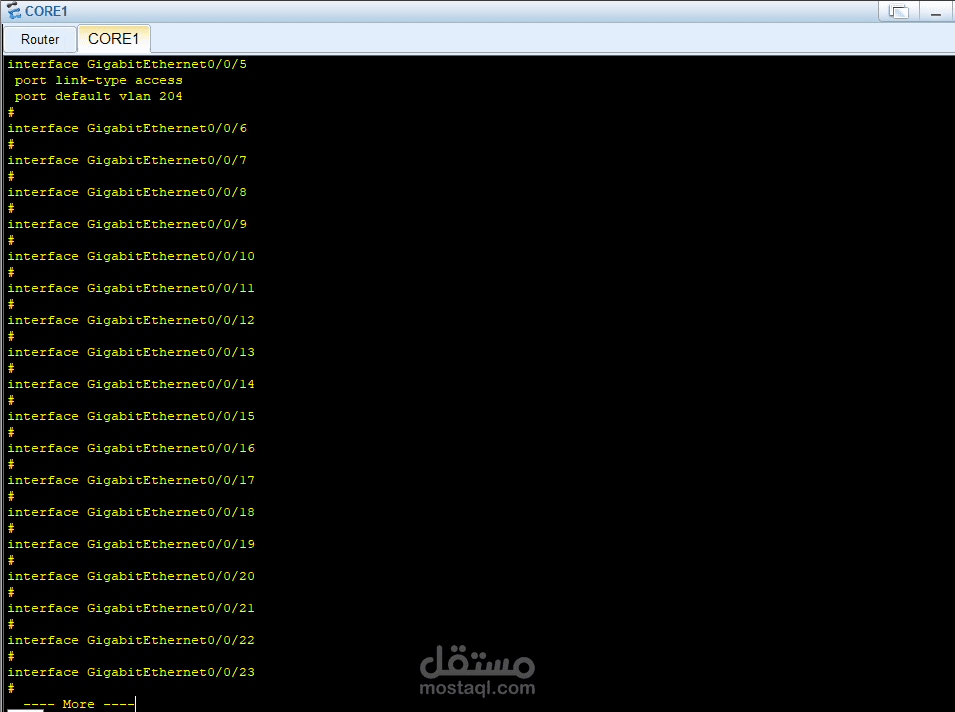The image size is (955, 712).
Task: Click the text 'port default vlan 204'
Action: coord(99,96)
